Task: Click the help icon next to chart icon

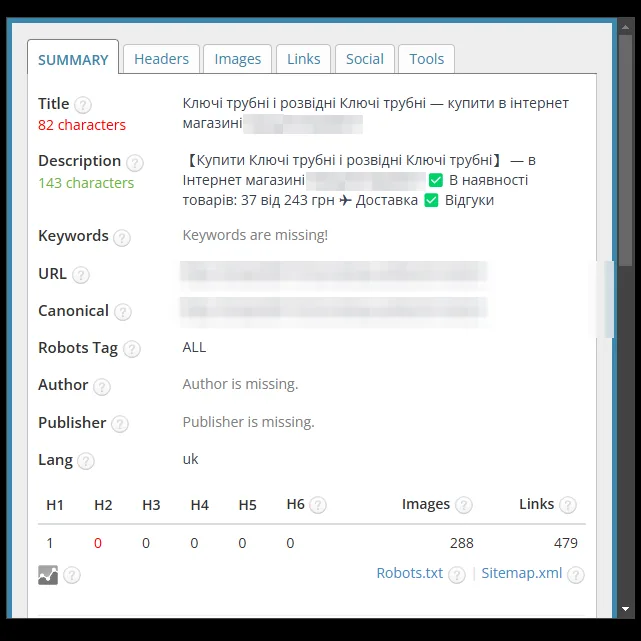Action: [72, 575]
